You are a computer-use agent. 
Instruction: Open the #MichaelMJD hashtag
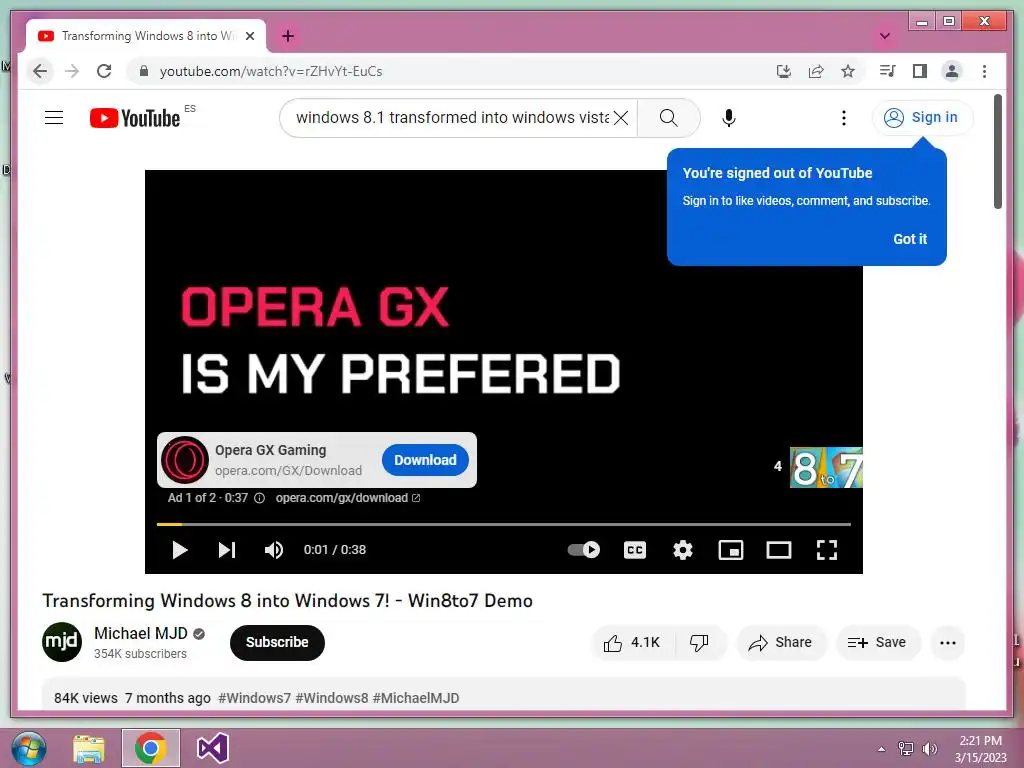[x=416, y=698]
